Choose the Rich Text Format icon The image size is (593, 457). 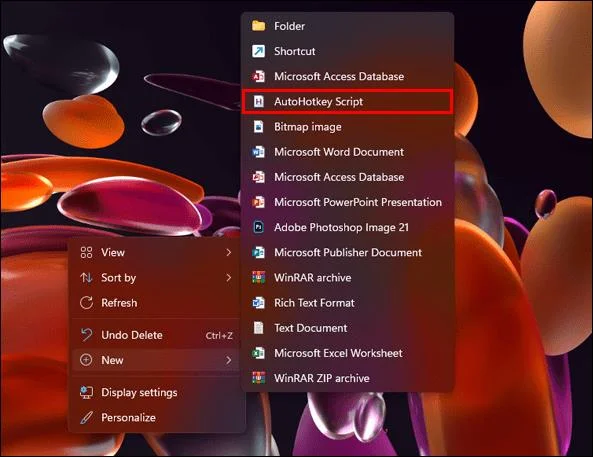tap(259, 303)
